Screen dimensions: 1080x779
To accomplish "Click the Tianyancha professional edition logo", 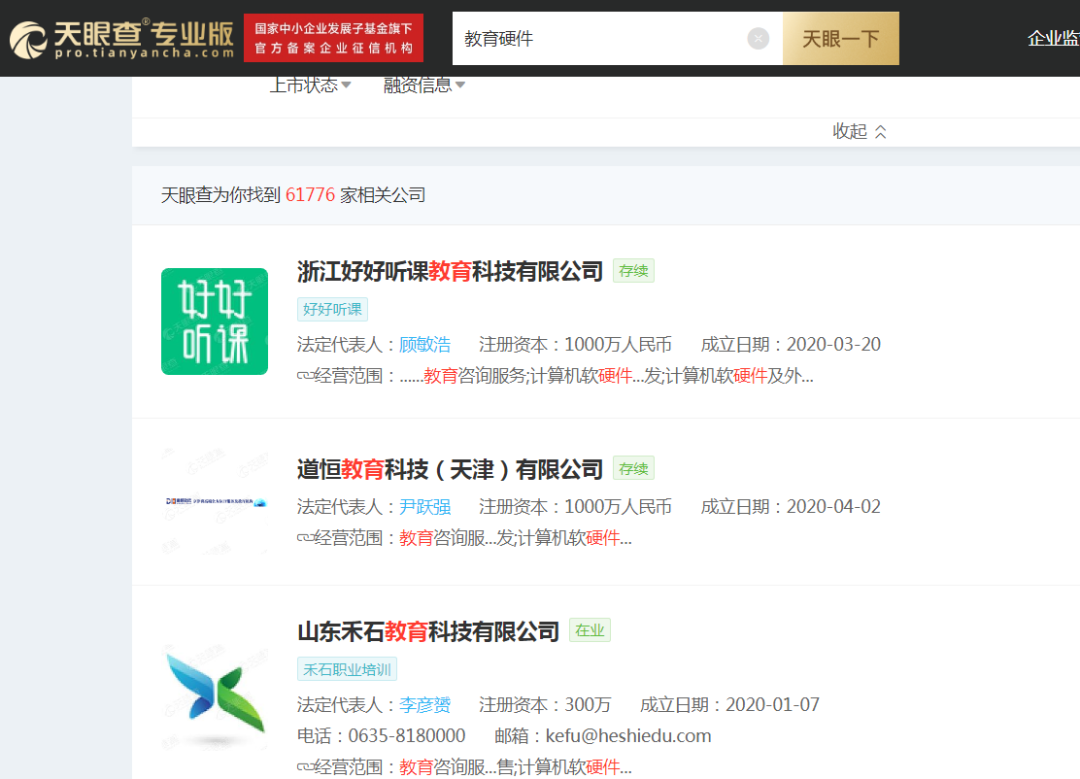I will click(122, 39).
